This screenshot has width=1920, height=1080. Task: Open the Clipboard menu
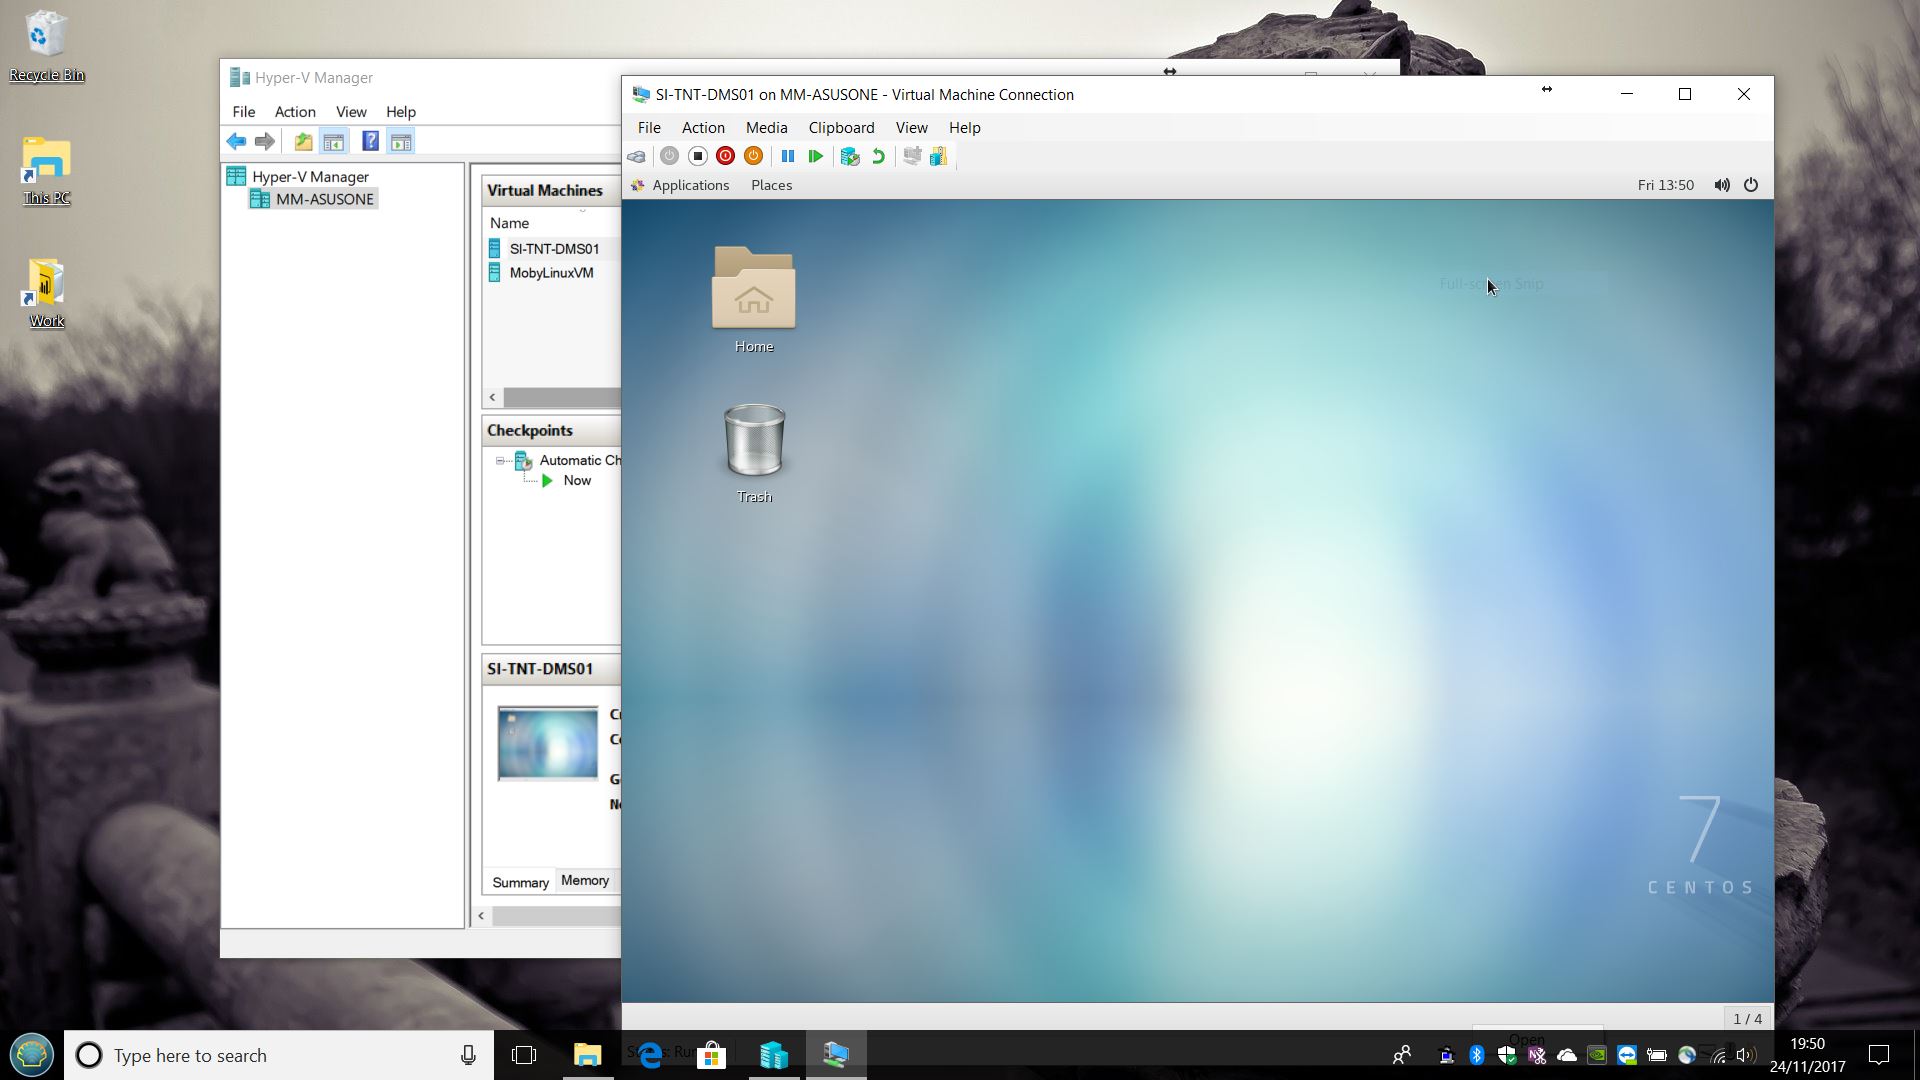click(x=841, y=128)
